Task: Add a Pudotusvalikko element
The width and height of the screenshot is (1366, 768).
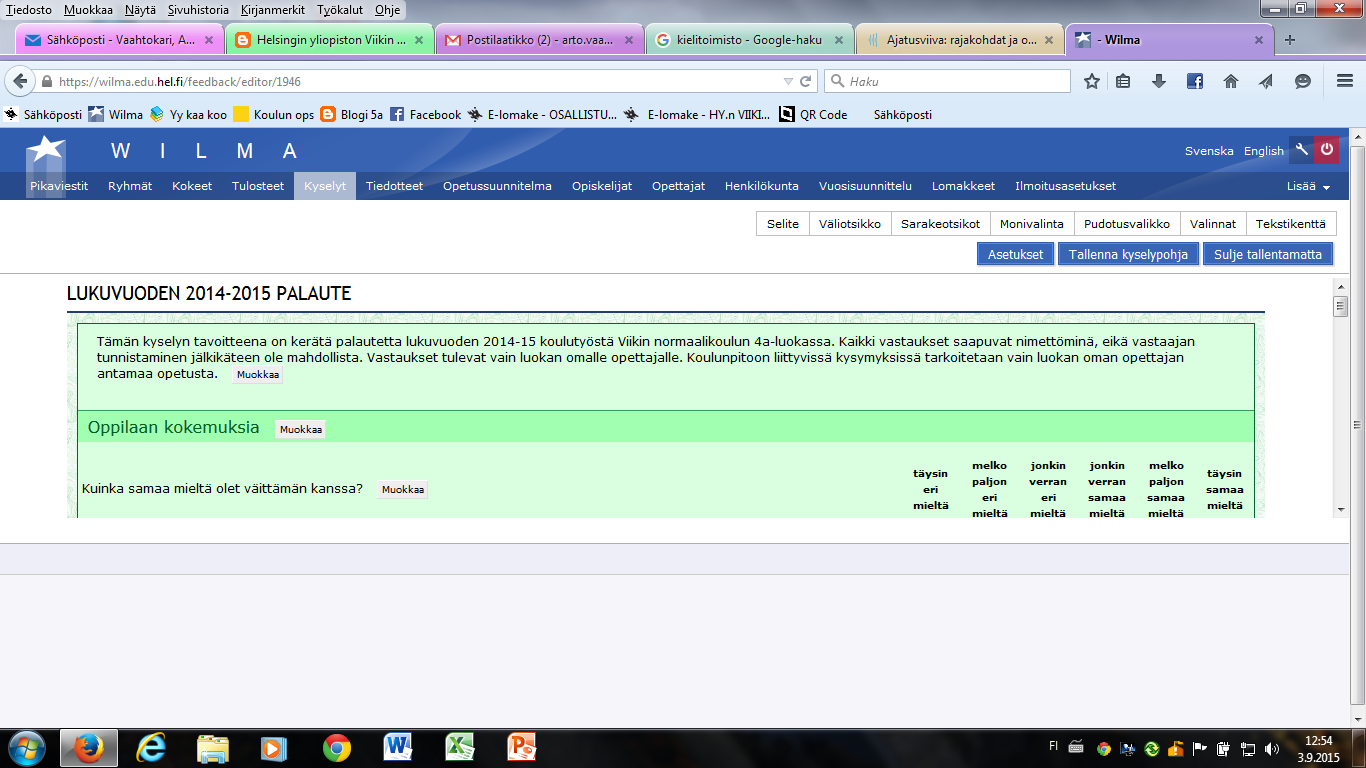Action: click(1128, 224)
